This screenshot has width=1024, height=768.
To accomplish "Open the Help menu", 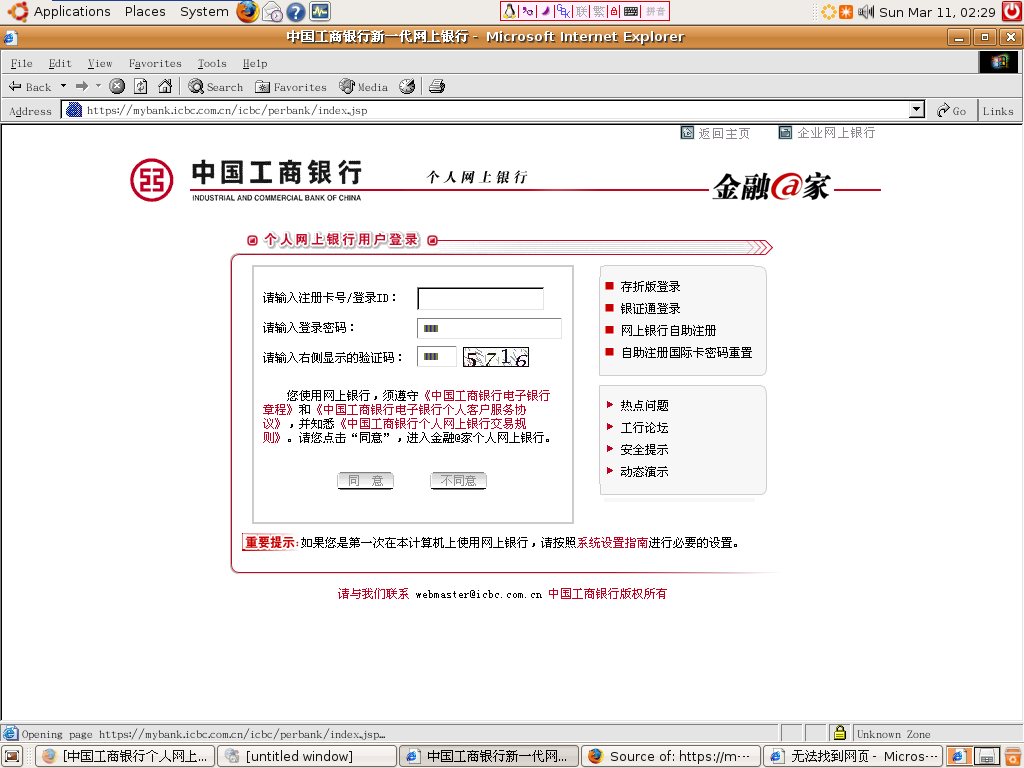I will pos(255,63).
